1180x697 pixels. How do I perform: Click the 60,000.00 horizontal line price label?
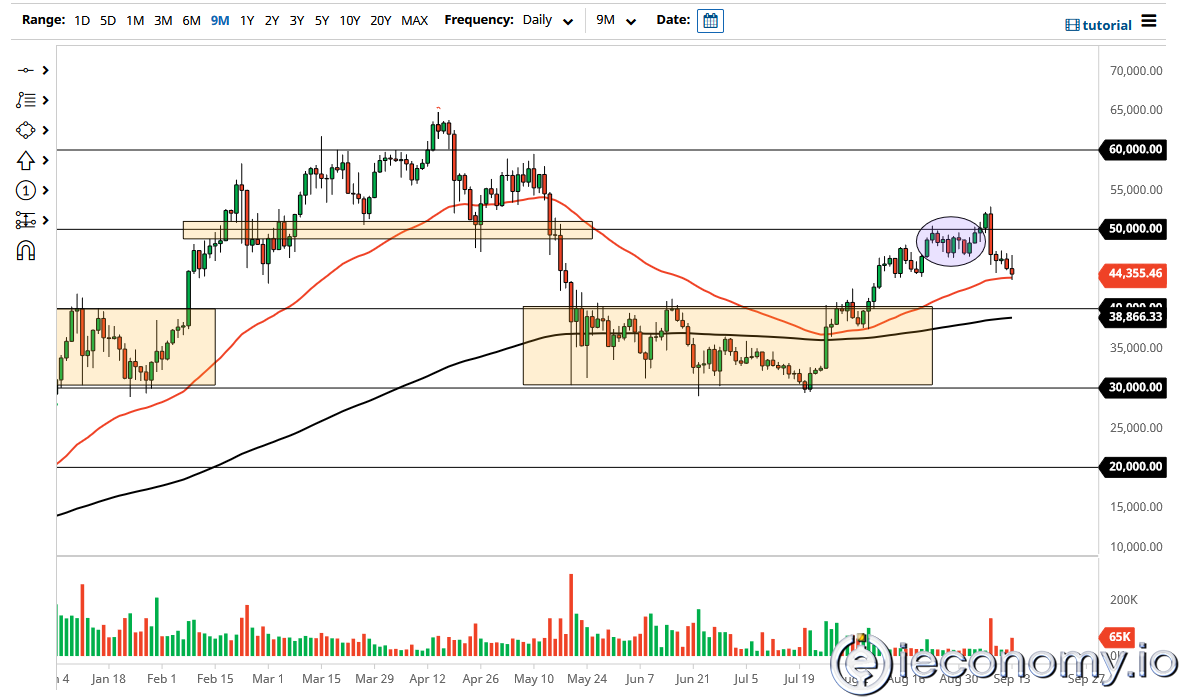pyautogui.click(x=1135, y=150)
